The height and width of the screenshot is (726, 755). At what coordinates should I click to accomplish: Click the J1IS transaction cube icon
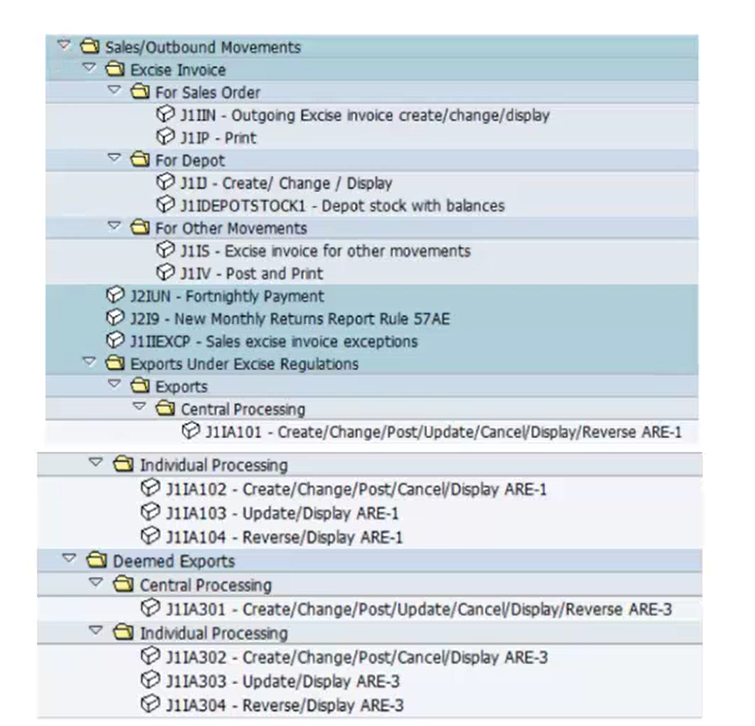165,250
